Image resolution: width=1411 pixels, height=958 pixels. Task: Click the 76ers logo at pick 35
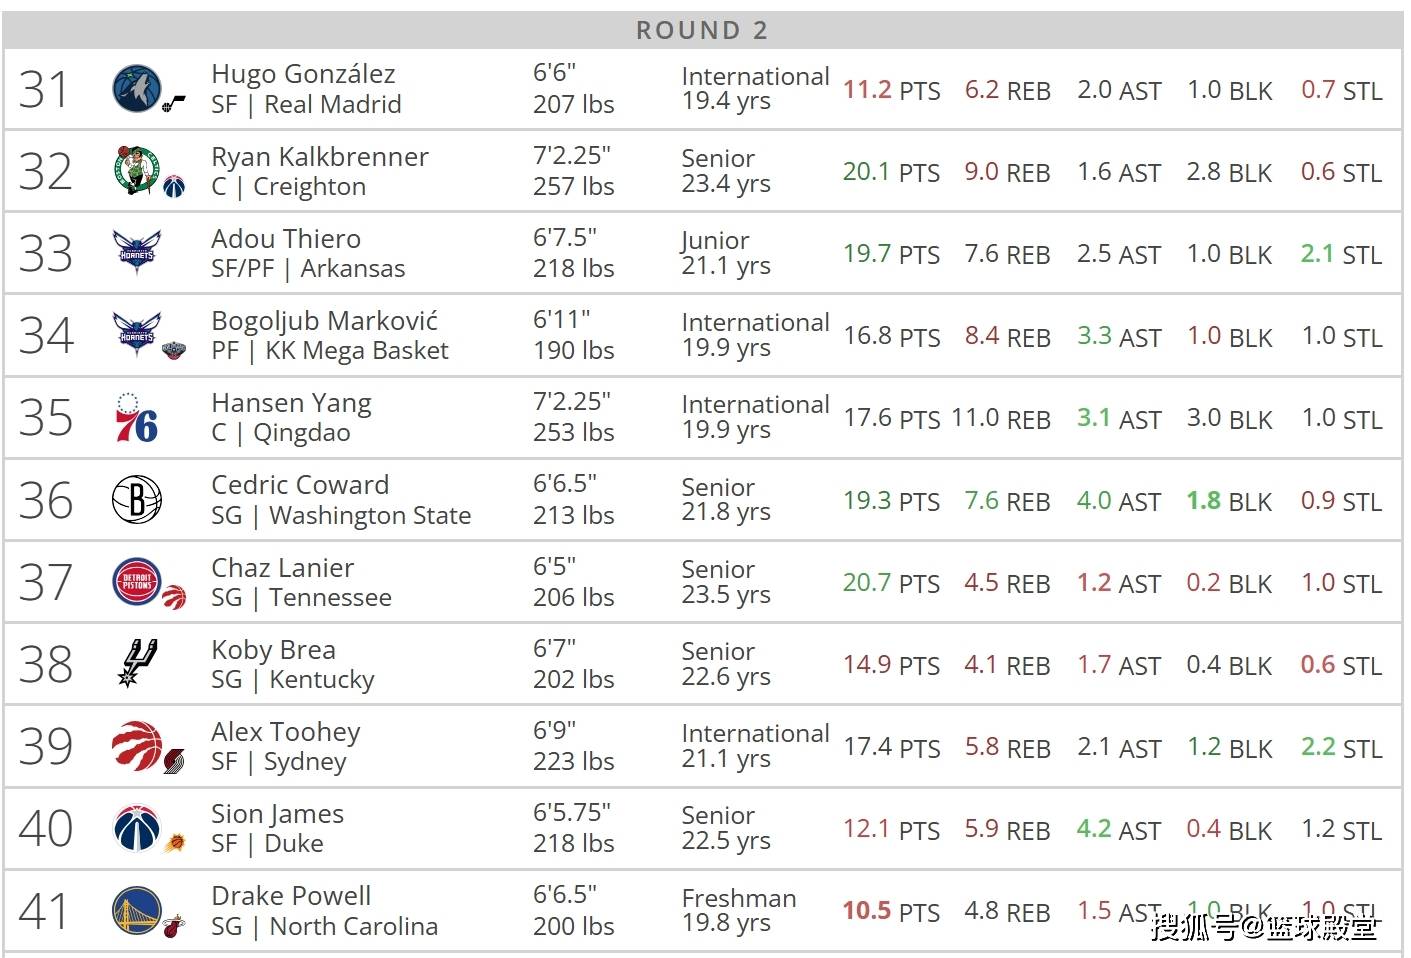coord(137,418)
